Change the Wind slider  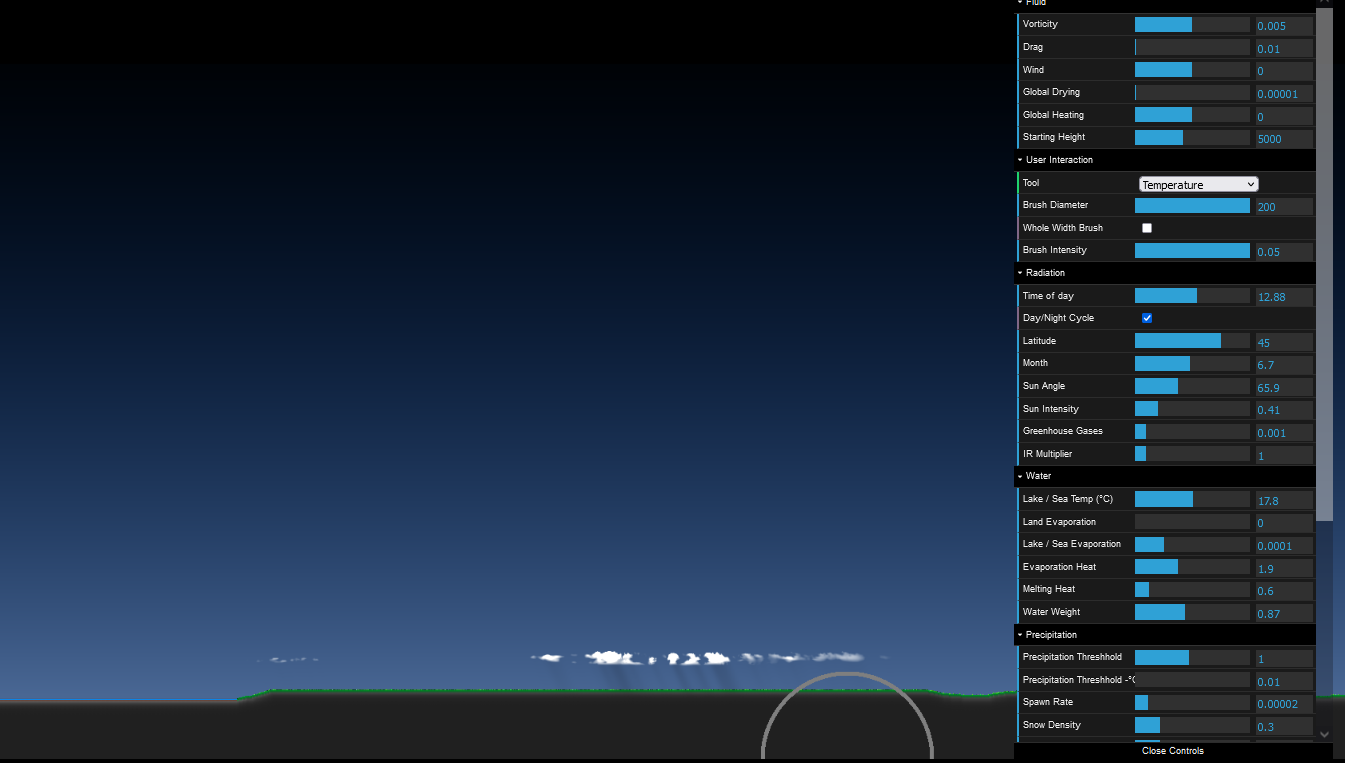(x=1192, y=70)
